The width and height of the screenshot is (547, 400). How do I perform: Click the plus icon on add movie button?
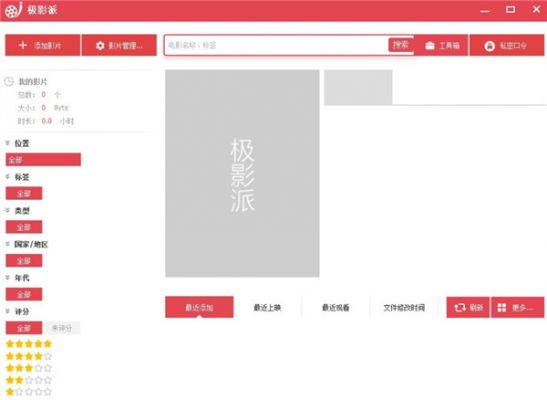pos(23,45)
